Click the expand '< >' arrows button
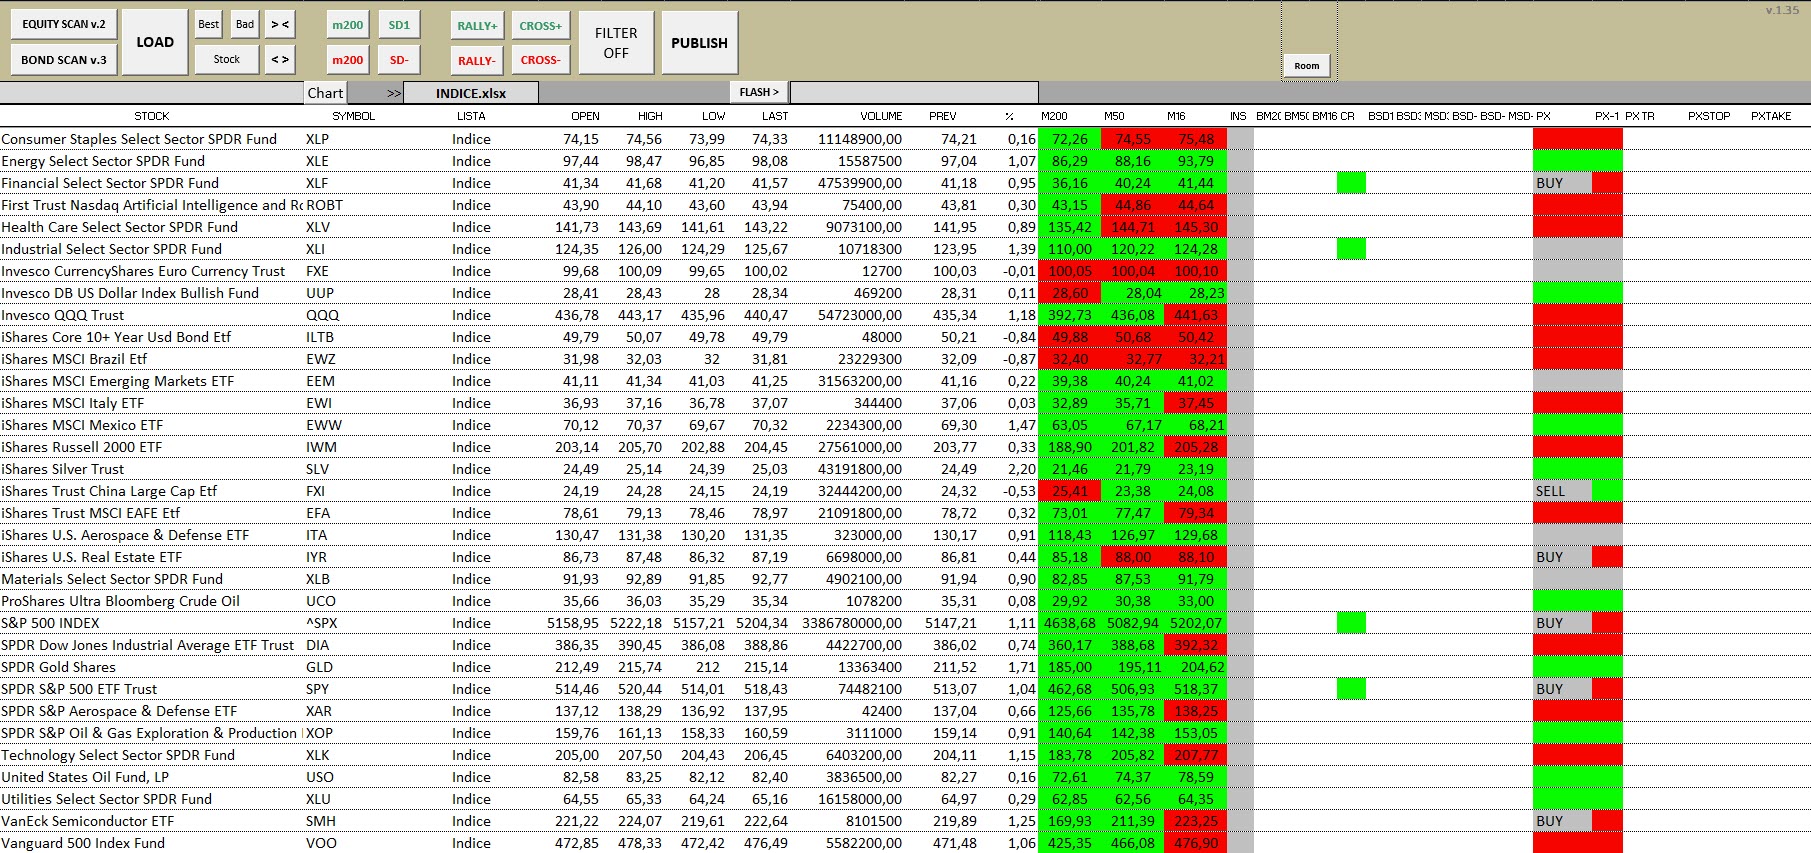This screenshot has height=853, width=1811. tap(280, 60)
